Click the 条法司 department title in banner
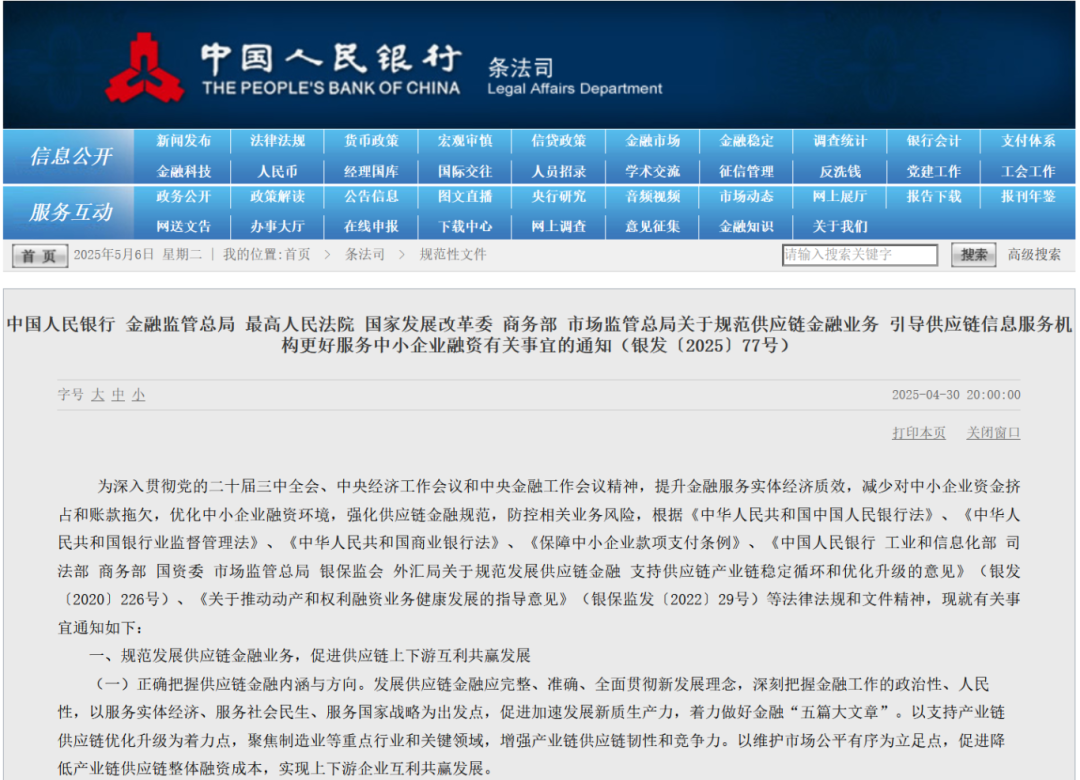This screenshot has height=780, width=1080. (521, 68)
